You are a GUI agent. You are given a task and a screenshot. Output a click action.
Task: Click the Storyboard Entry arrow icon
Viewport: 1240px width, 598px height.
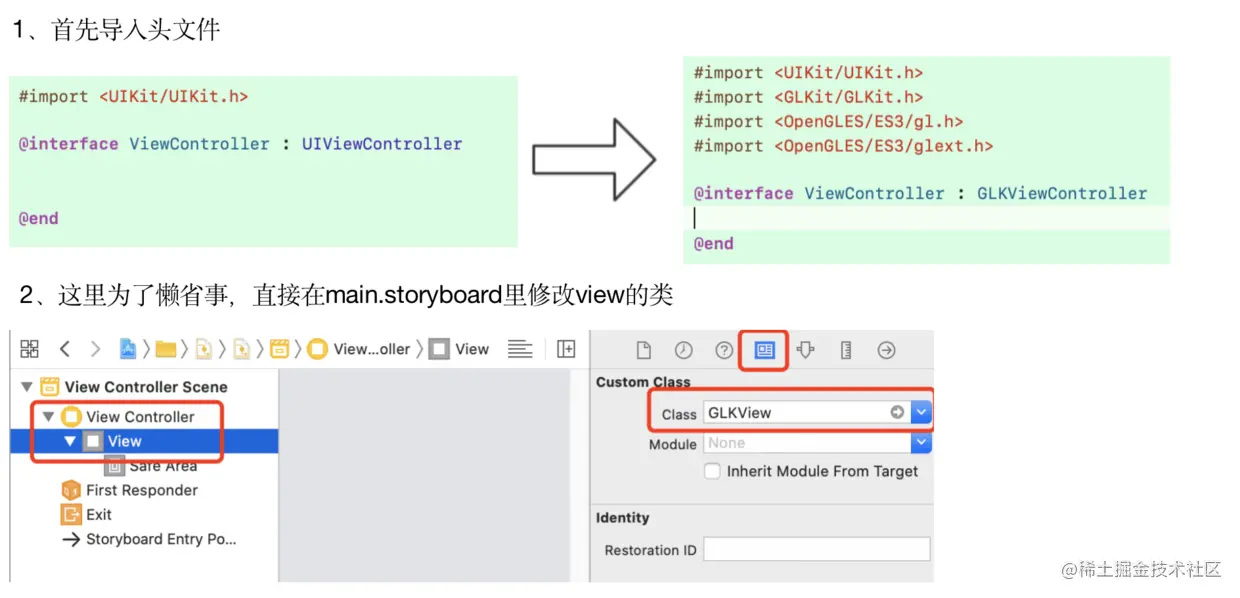(x=71, y=539)
